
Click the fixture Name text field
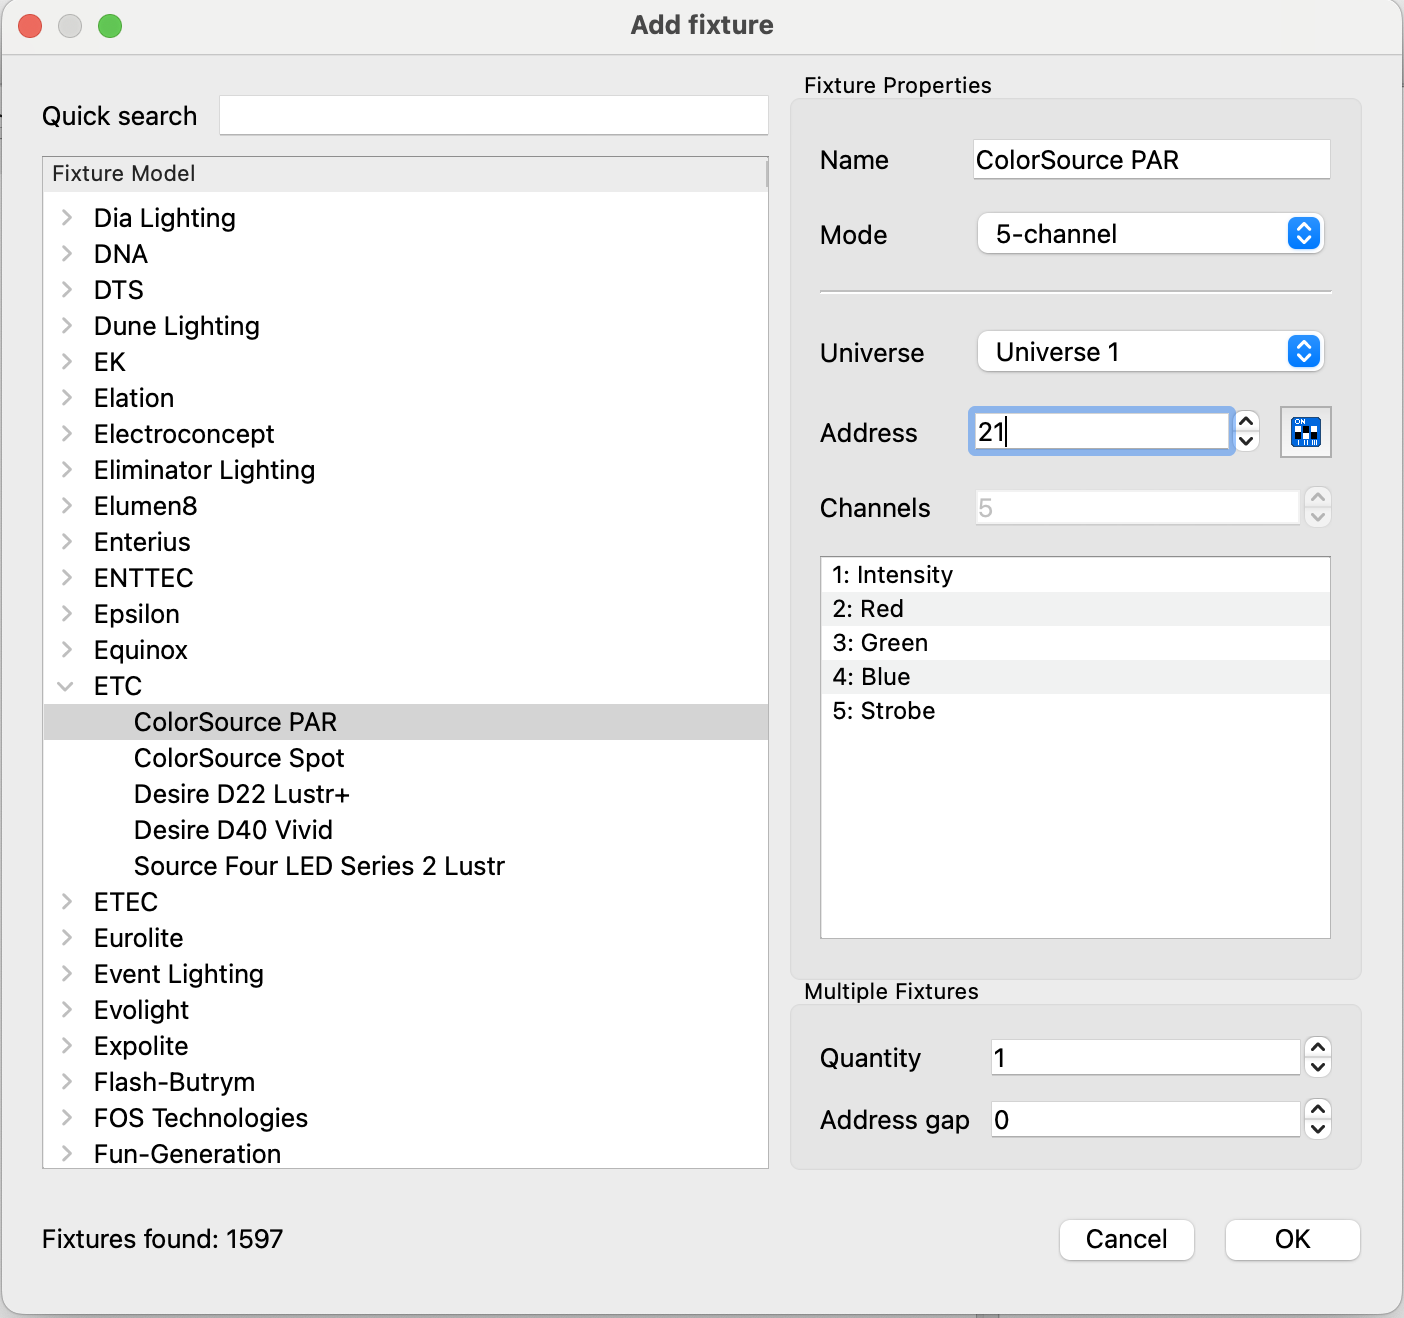coord(1150,160)
